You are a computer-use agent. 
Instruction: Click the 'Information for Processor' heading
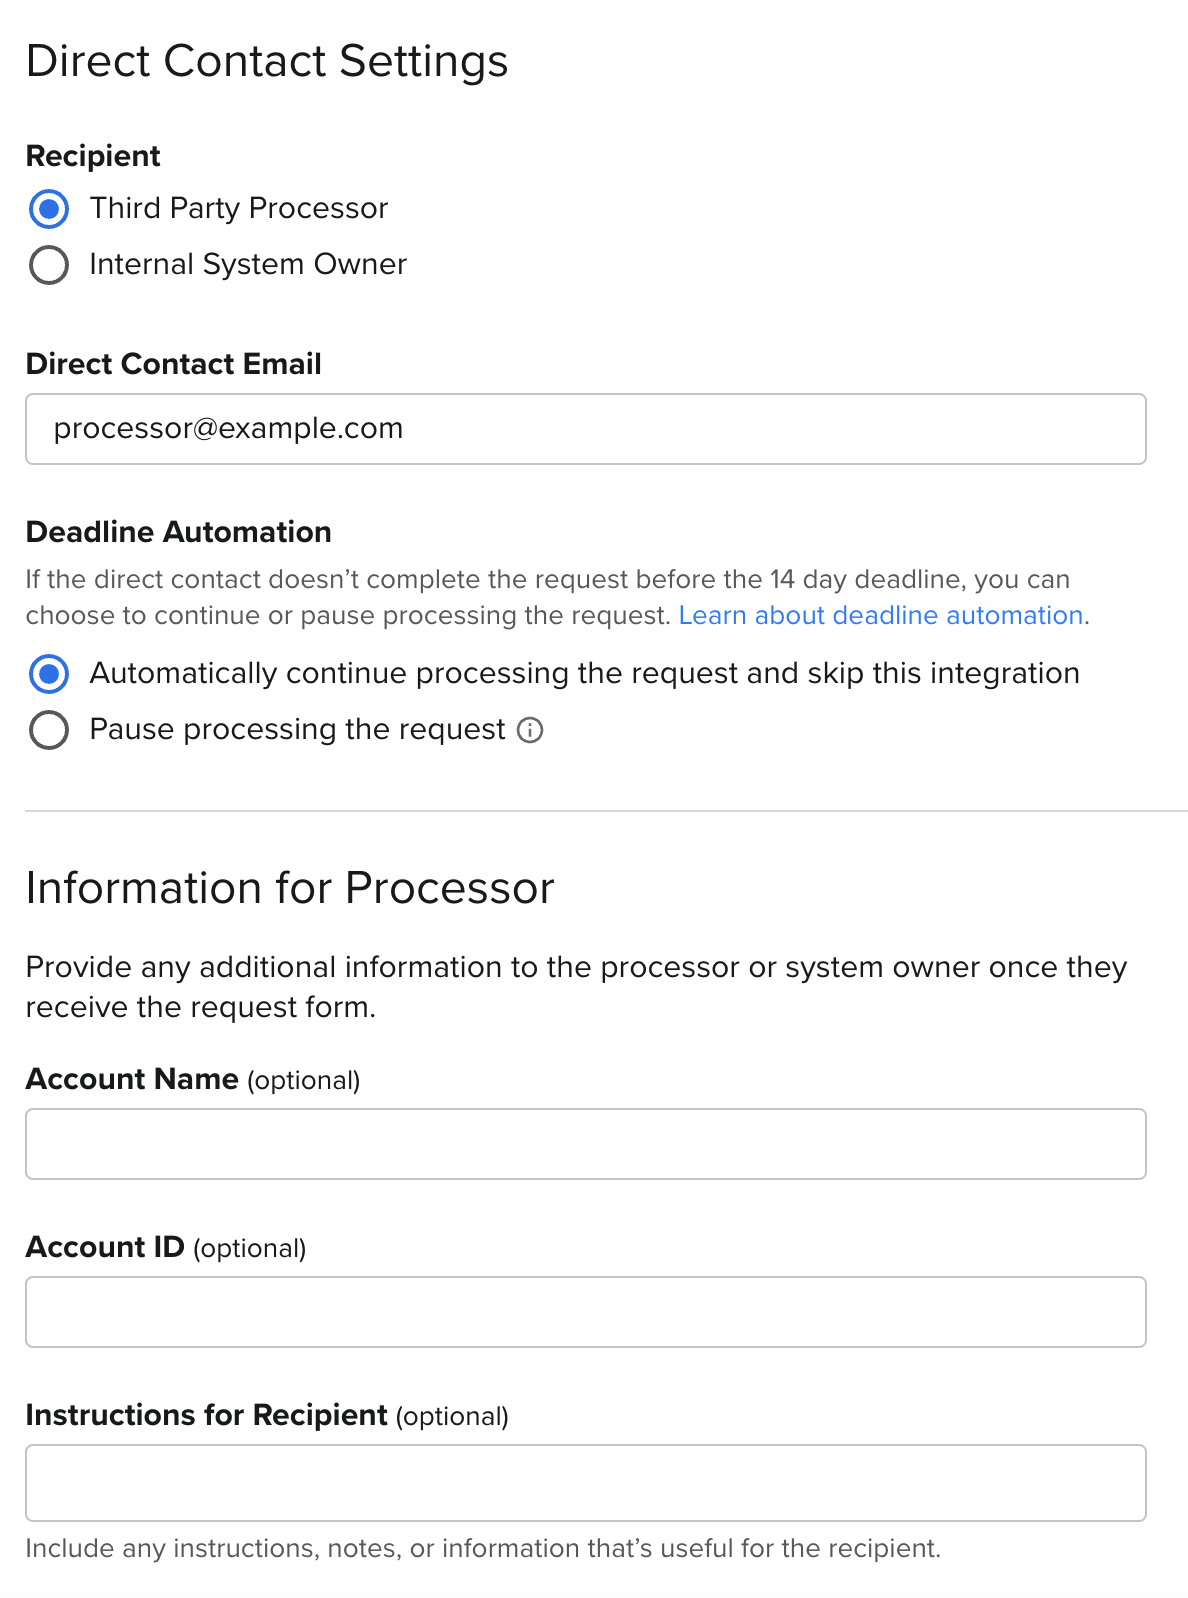tap(290, 888)
